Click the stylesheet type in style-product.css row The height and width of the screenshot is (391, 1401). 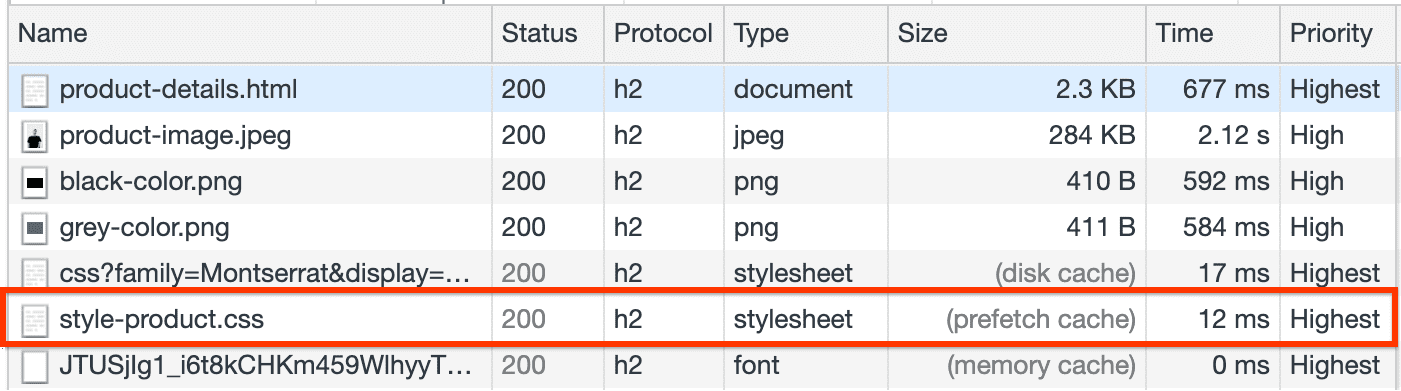793,320
